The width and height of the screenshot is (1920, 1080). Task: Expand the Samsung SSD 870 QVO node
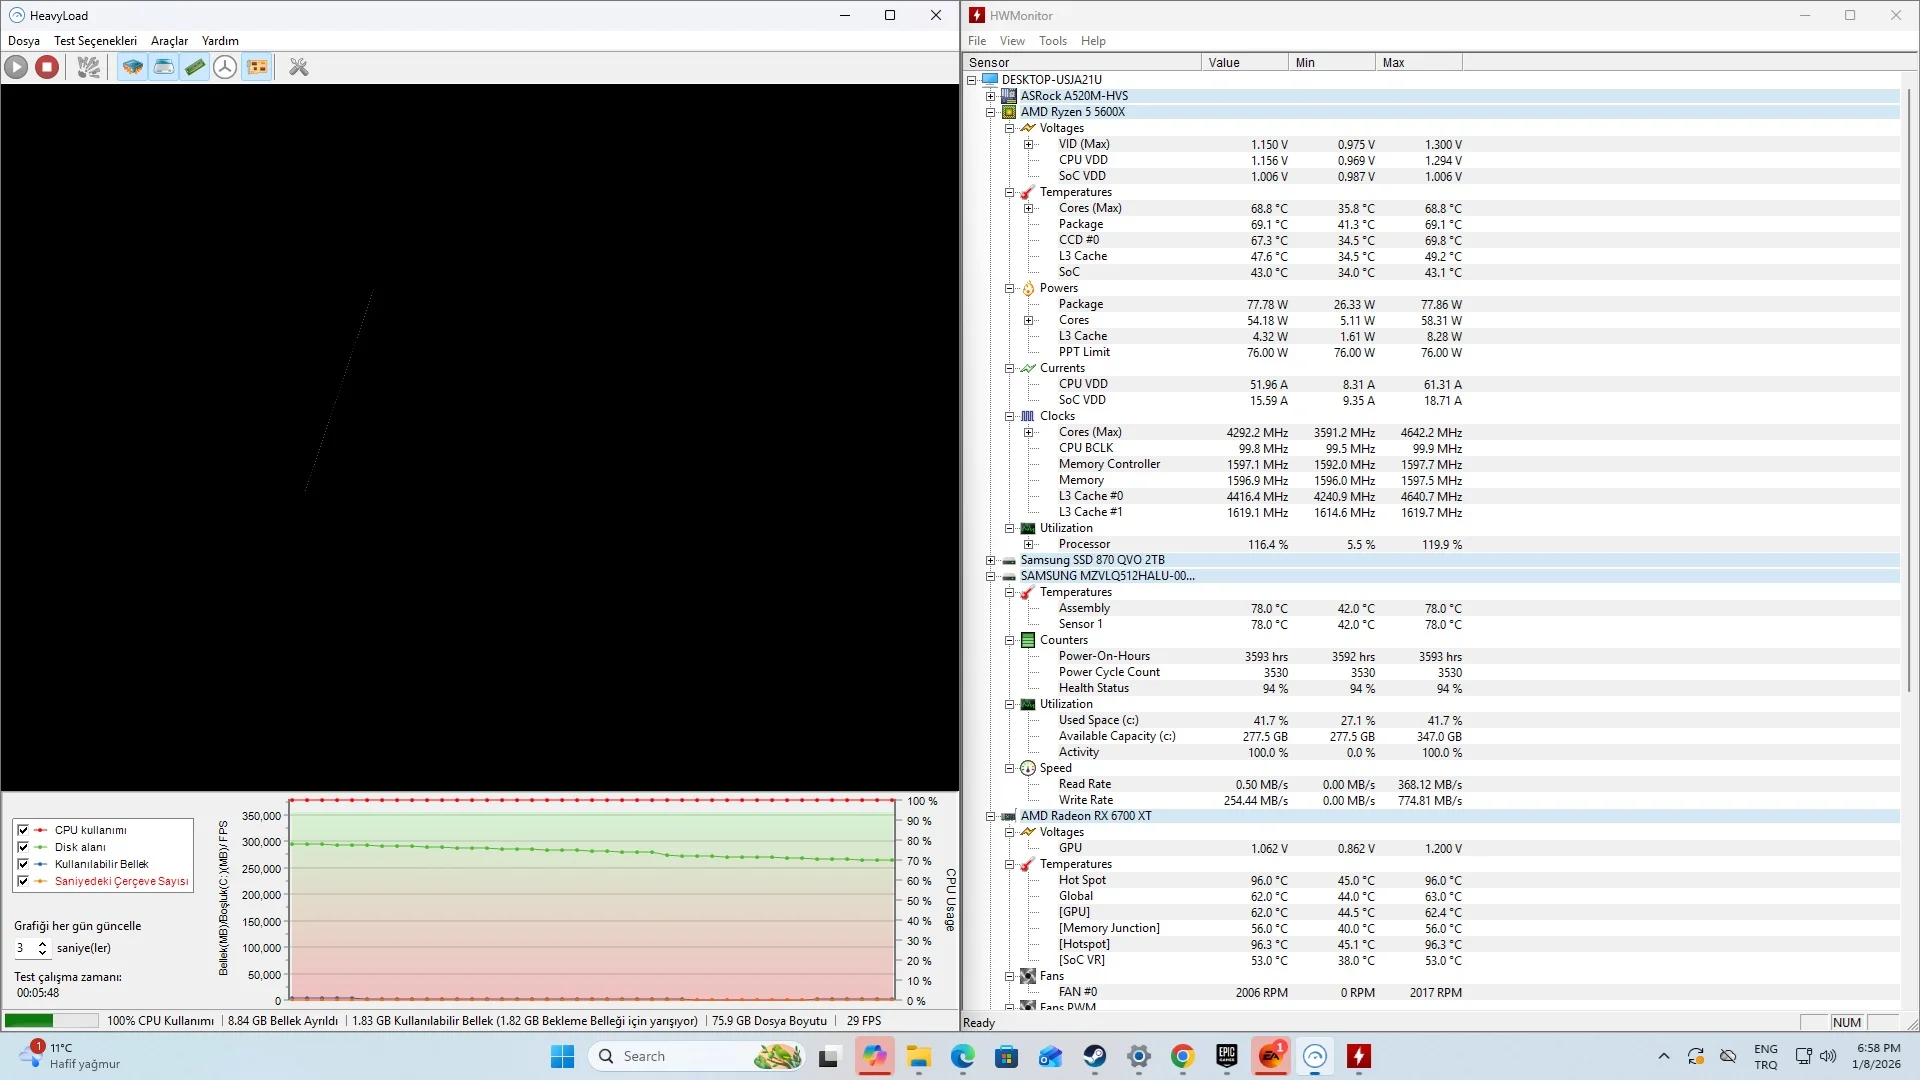coord(990,560)
